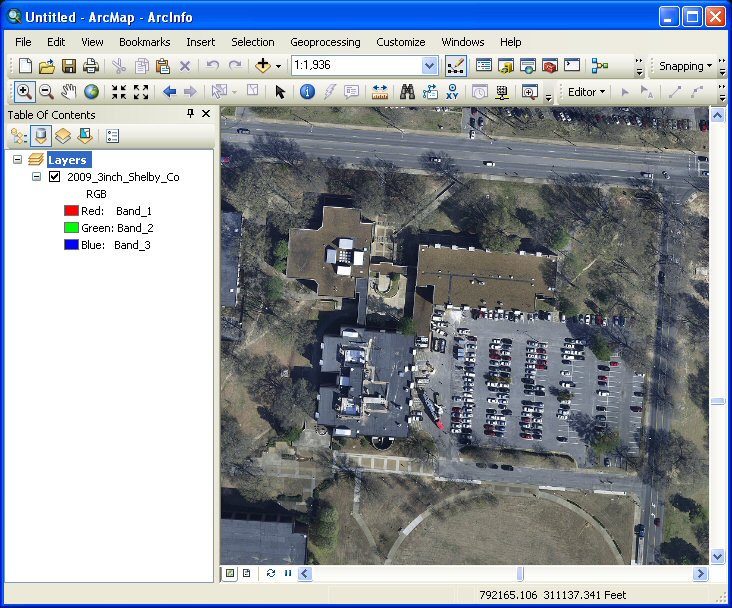
Task: Refresh the map display
Action: (271, 573)
